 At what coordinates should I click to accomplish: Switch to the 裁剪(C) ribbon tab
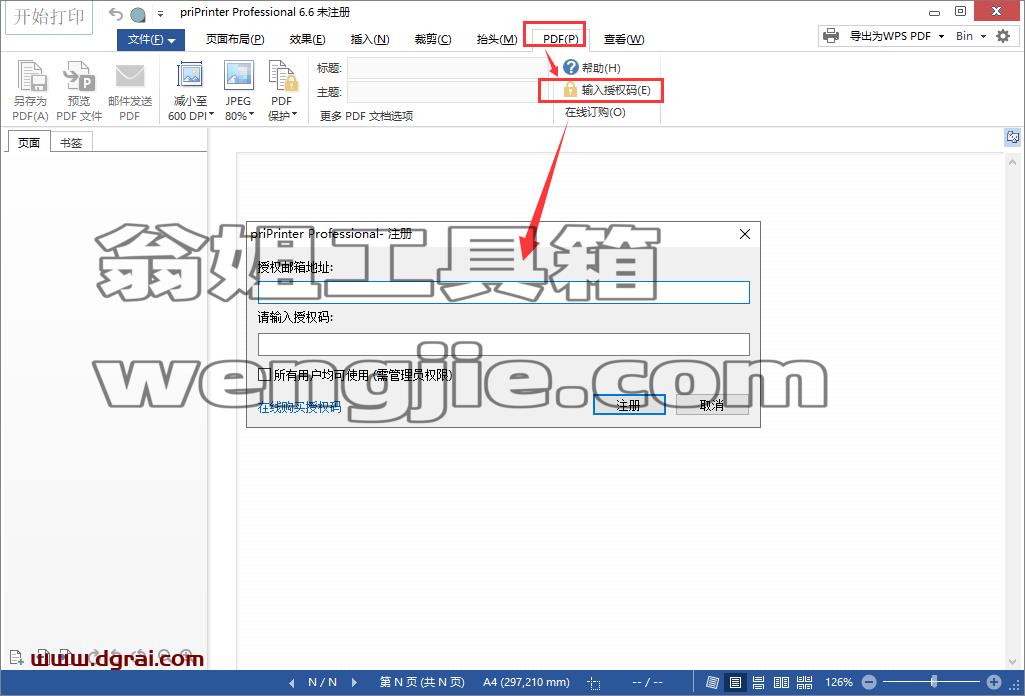pos(433,39)
